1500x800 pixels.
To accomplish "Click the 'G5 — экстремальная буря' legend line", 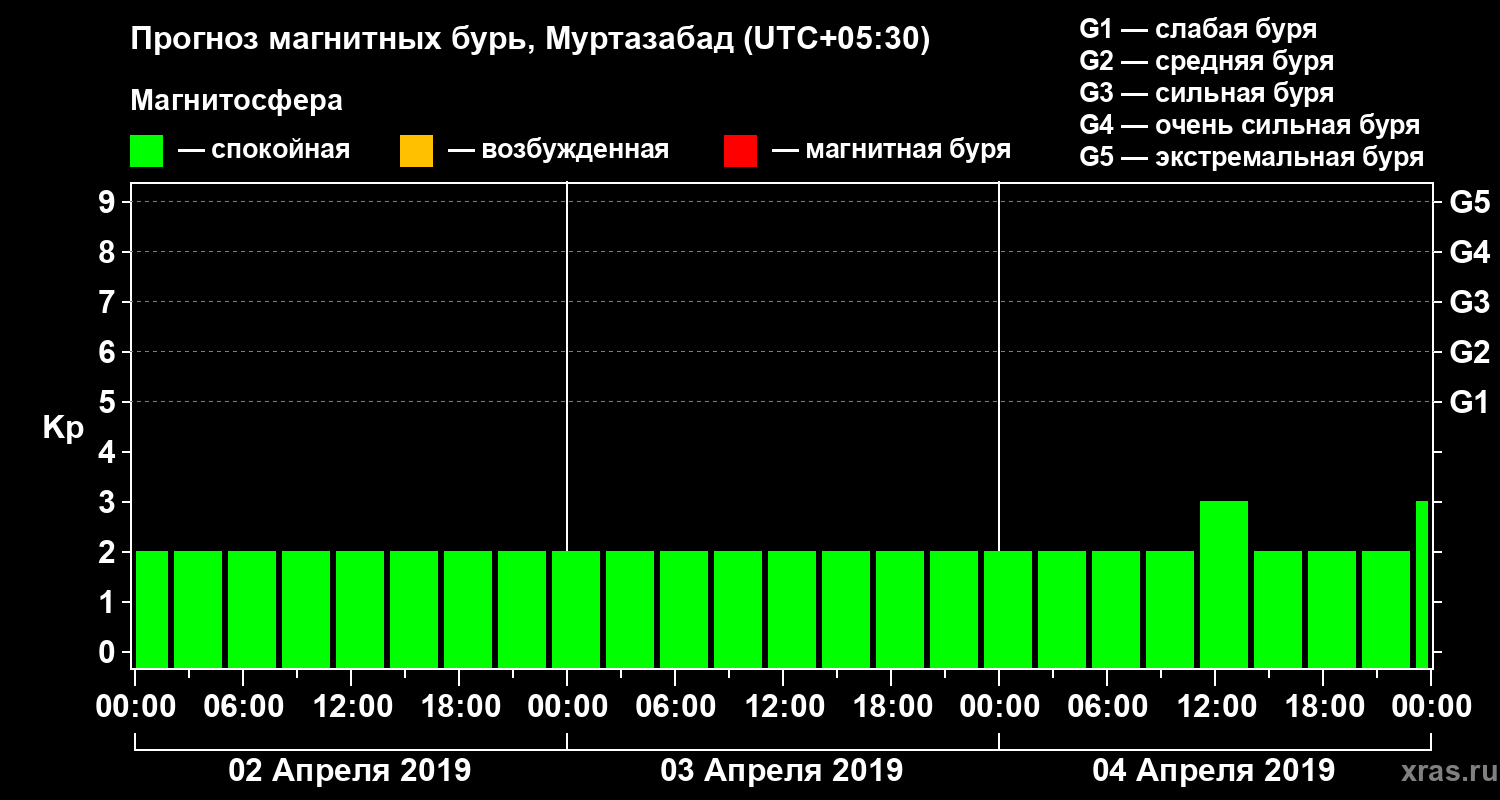I will (1251, 157).
